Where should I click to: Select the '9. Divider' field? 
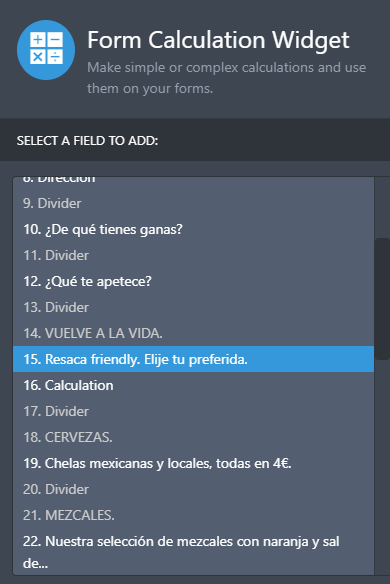click(x=193, y=203)
